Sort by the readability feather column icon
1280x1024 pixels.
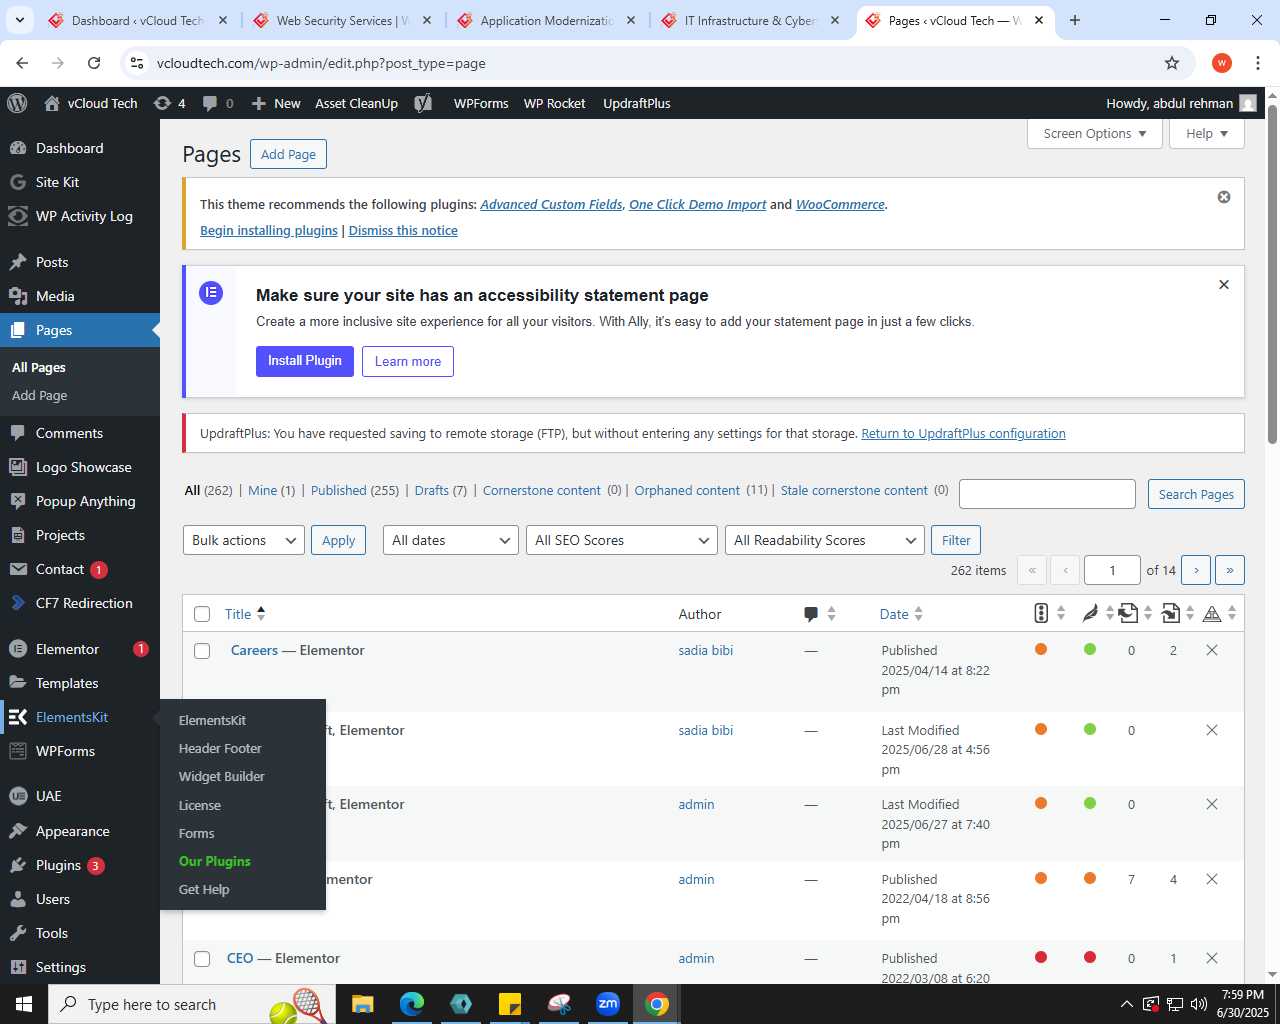[x=1090, y=613]
